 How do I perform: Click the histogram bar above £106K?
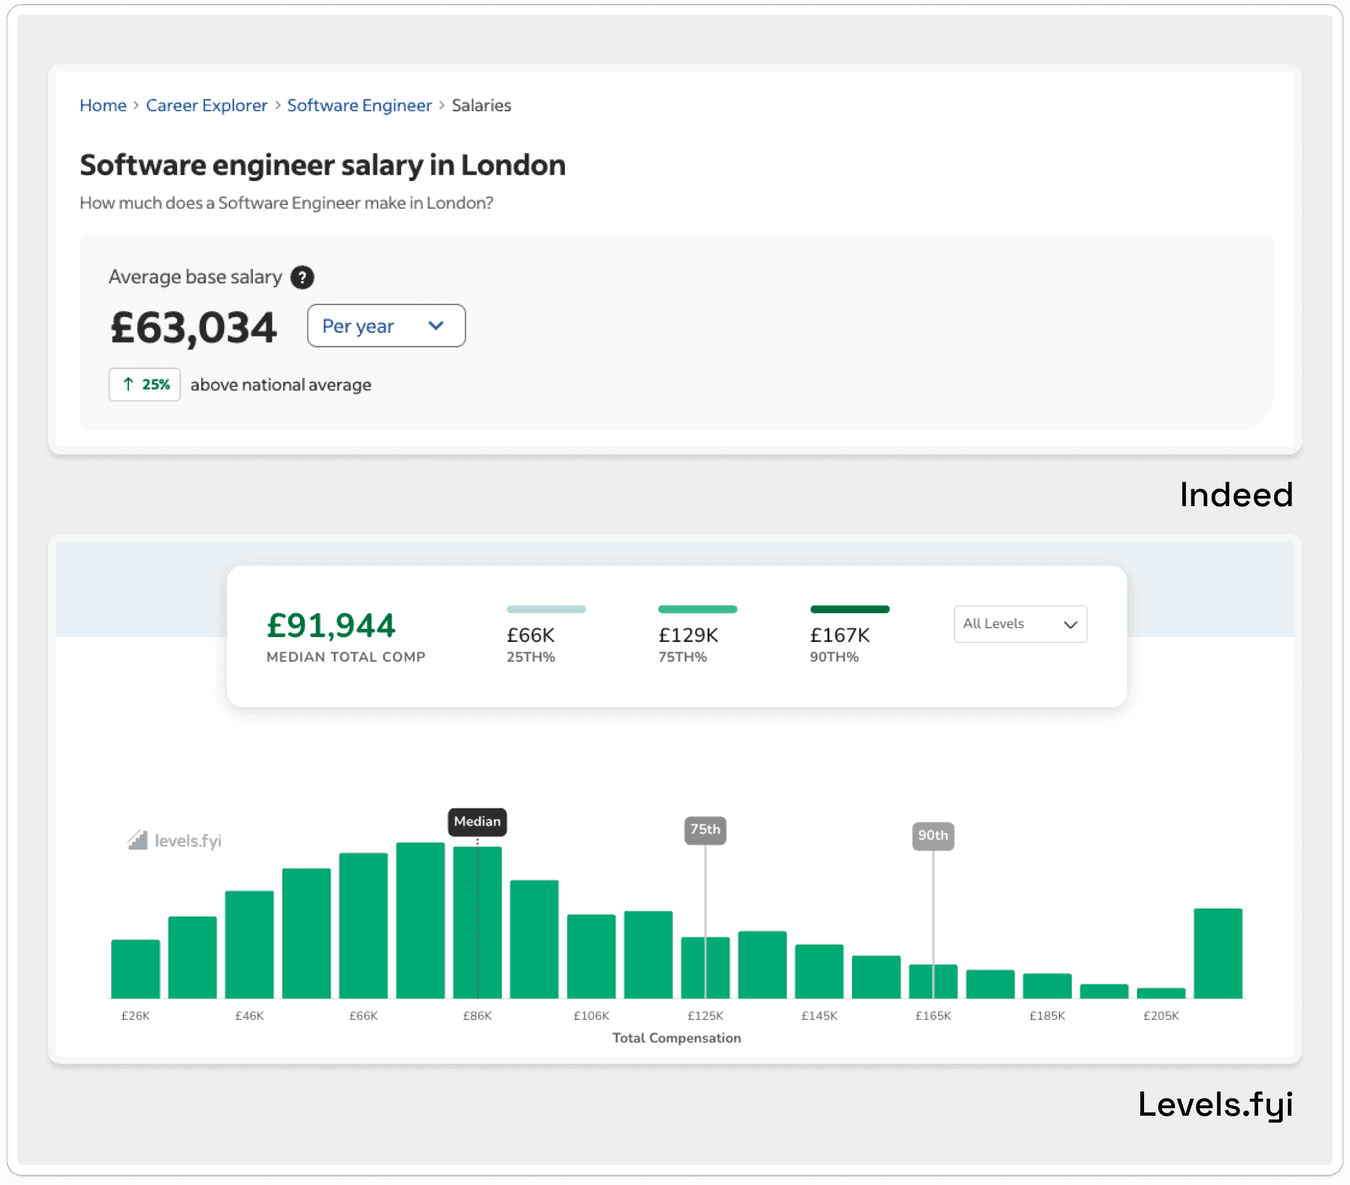591,956
